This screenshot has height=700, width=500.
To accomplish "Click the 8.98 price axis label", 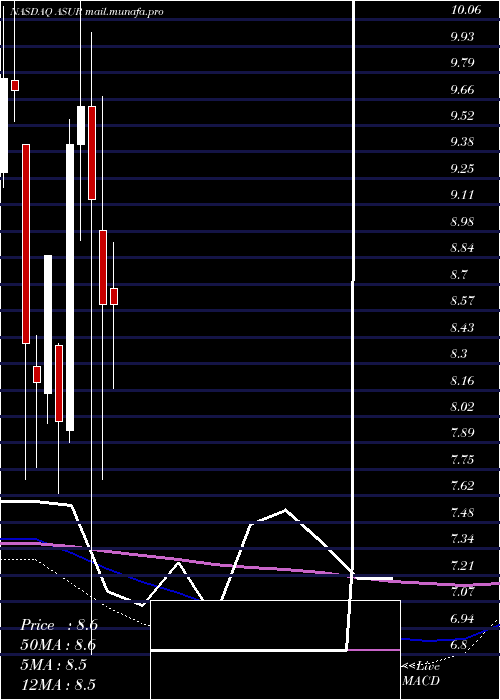I will 462,221.
